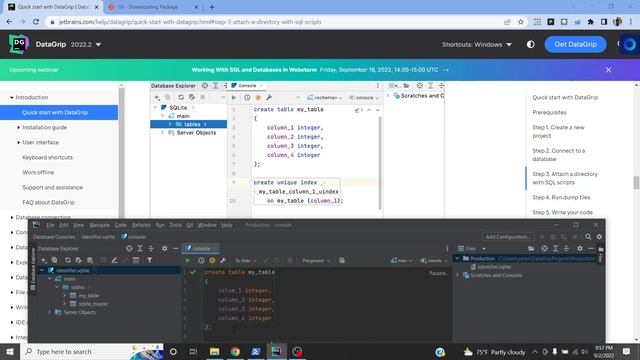Image resolution: width=640 pixels, height=360 pixels.
Task: Open the main schema dropdown in DataGrip console toolbar
Action: [401, 260]
